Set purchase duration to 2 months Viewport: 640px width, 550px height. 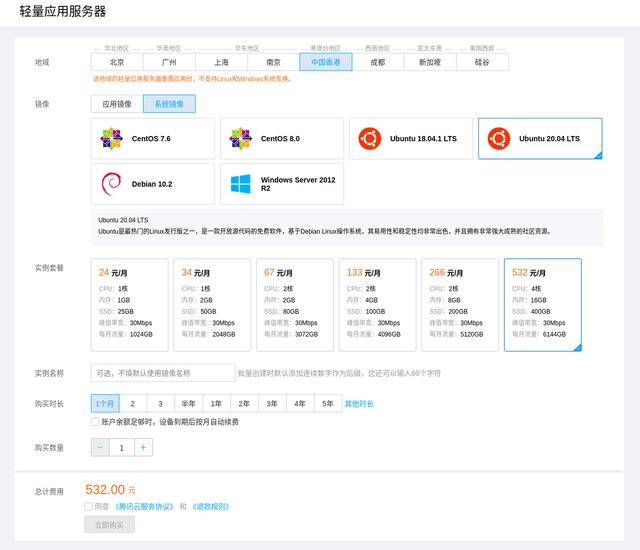(133, 404)
